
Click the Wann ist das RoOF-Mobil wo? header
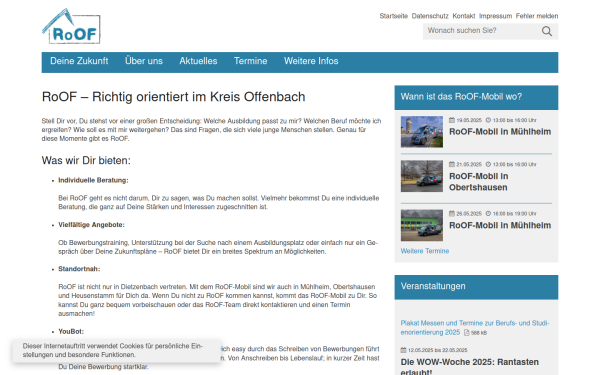pos(476,97)
